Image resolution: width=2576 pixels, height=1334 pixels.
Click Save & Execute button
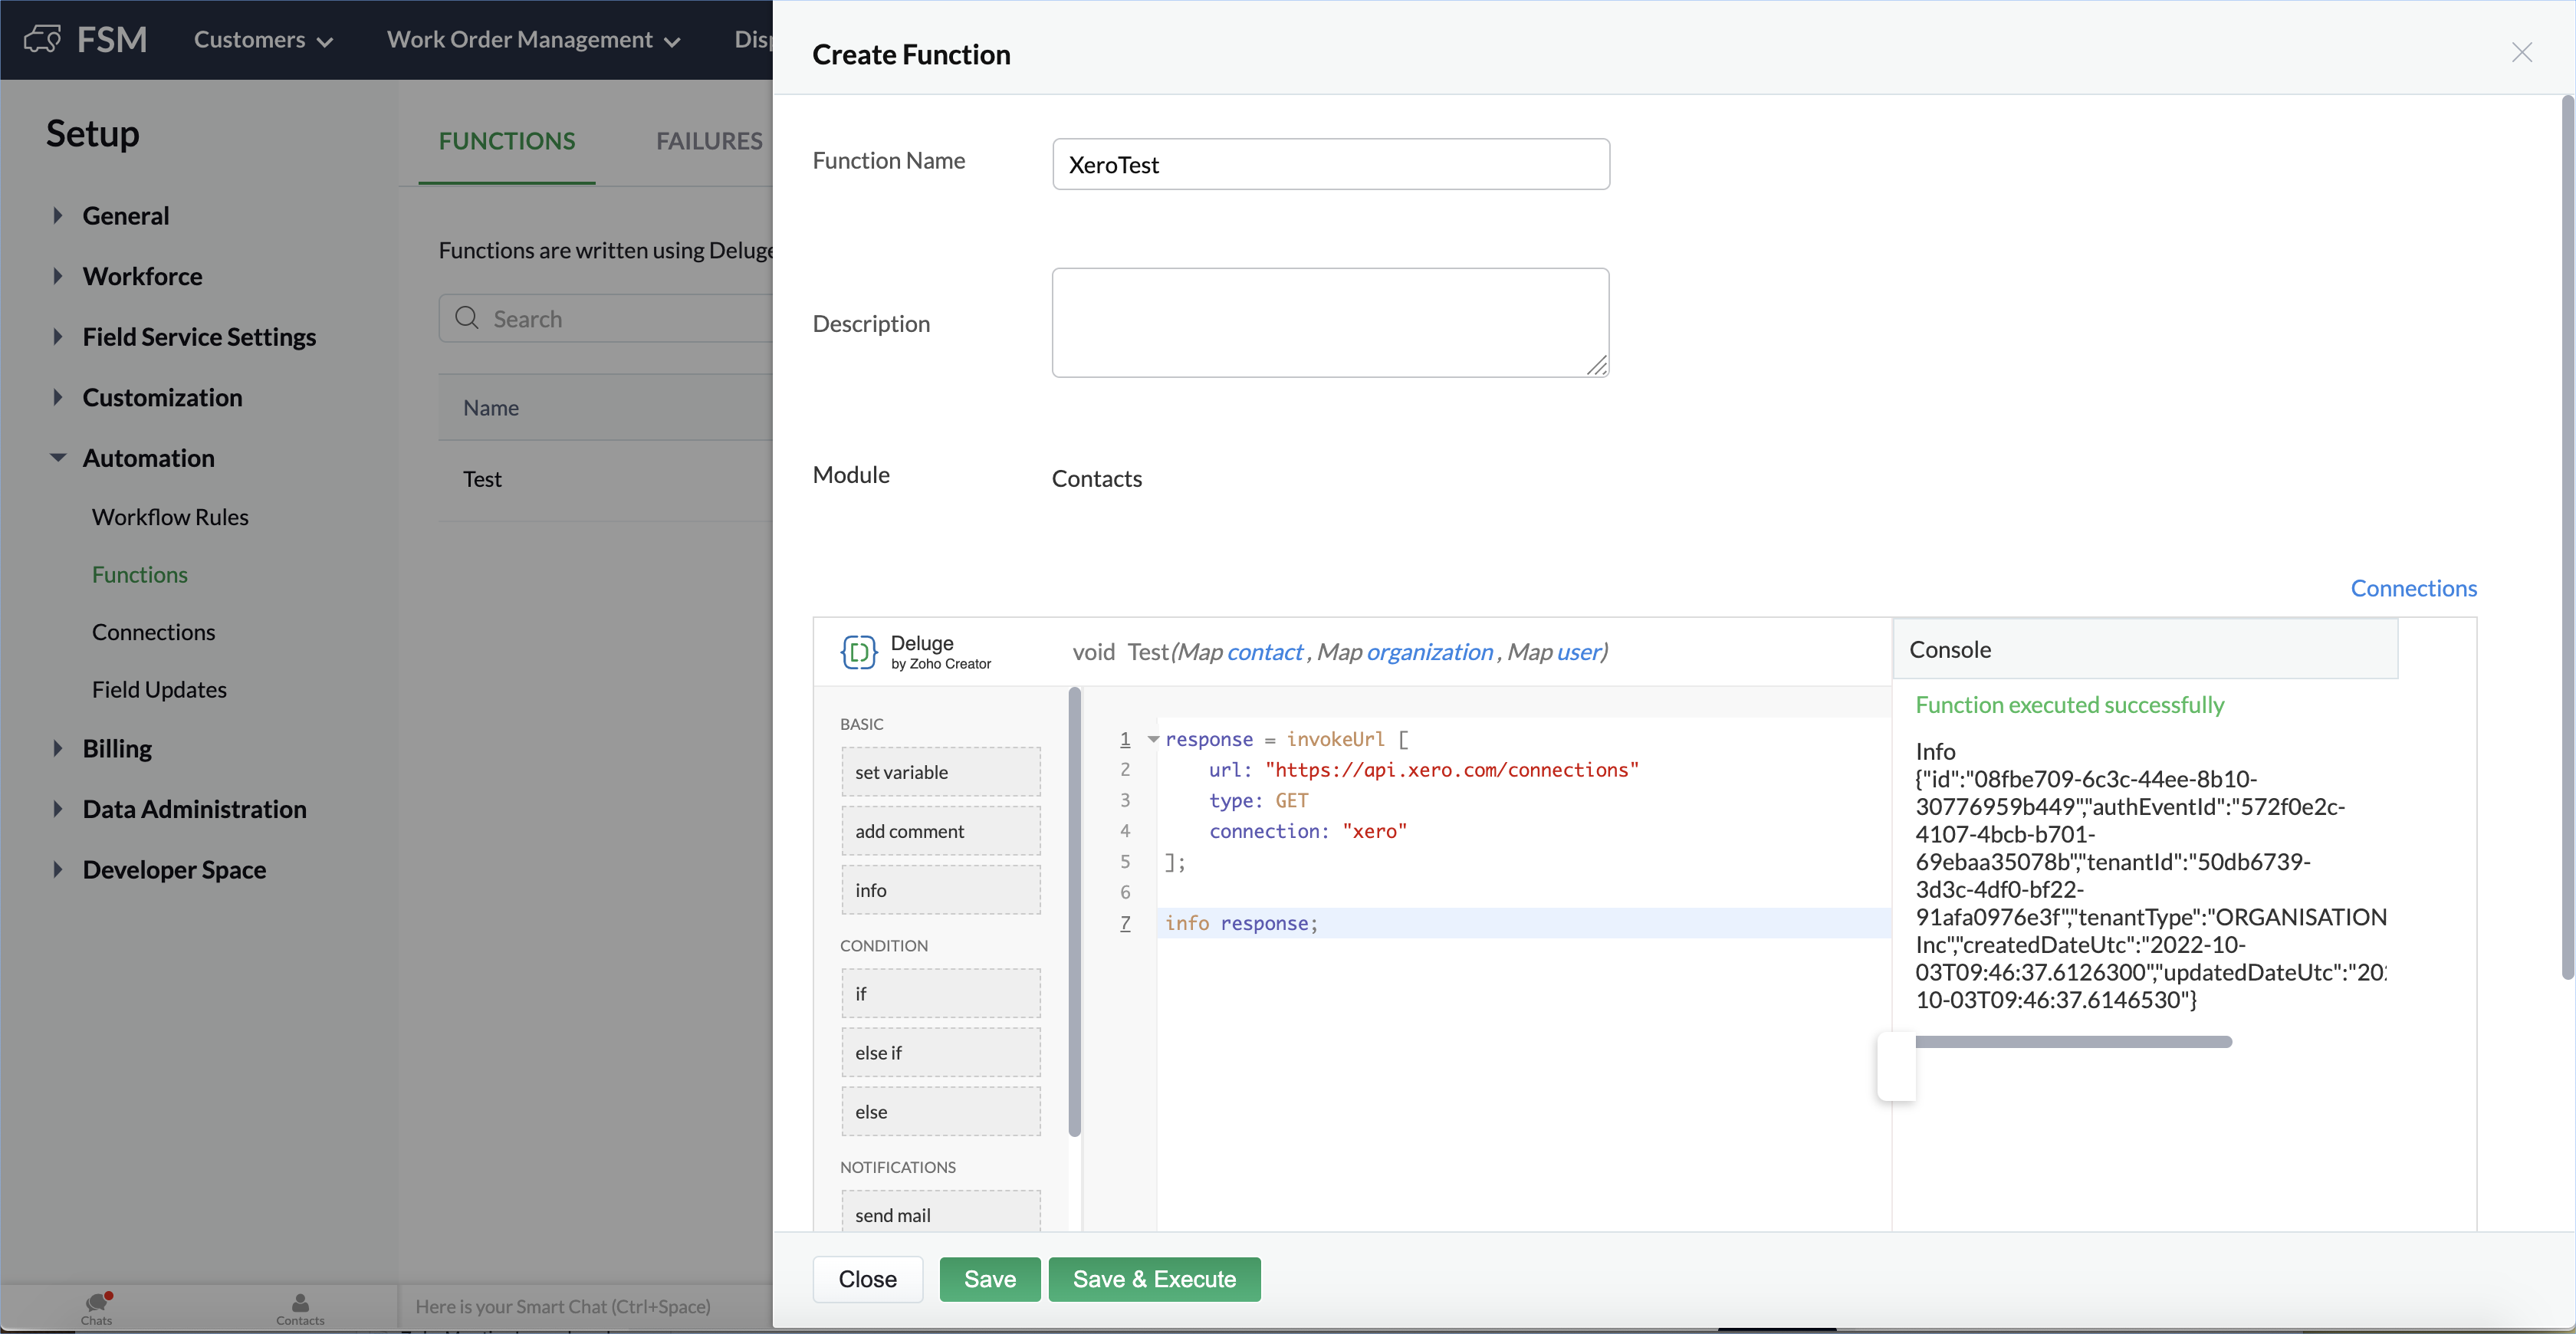(1154, 1279)
